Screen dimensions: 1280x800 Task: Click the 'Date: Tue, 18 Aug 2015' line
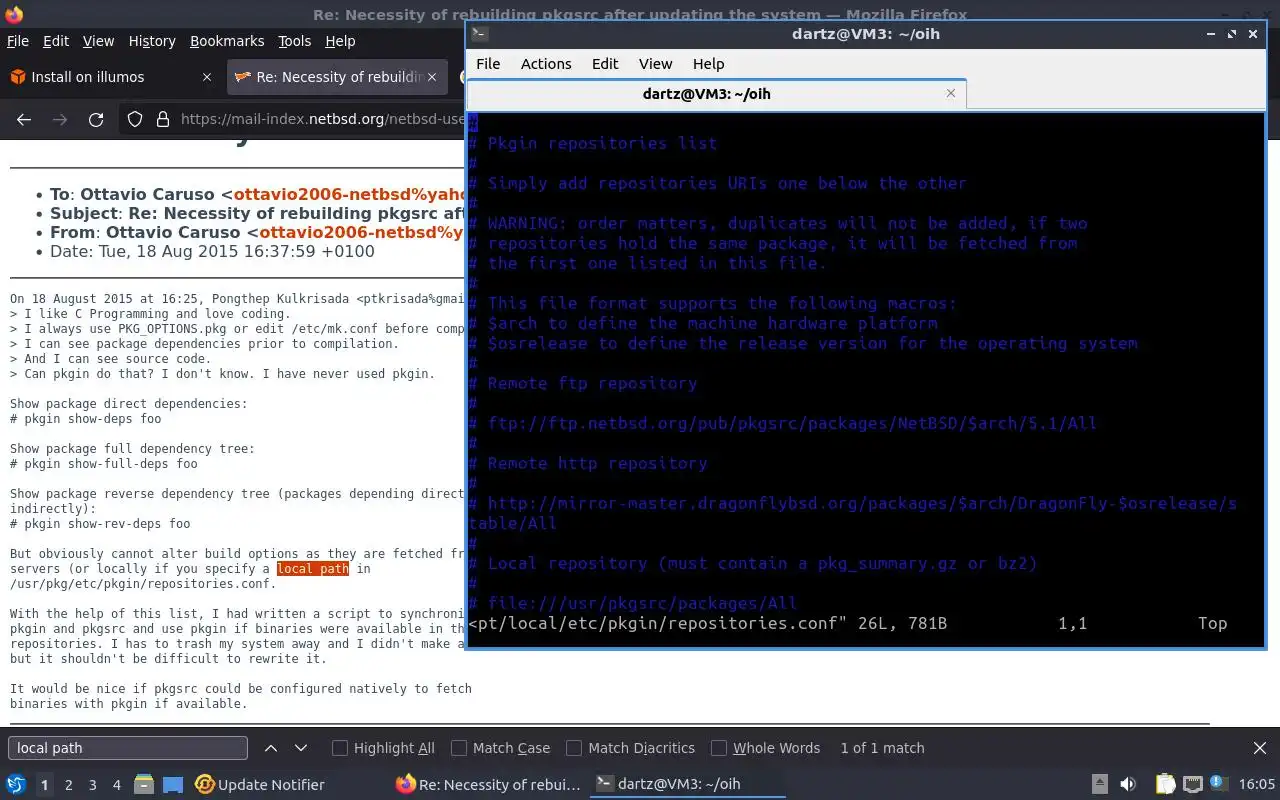[x=212, y=251]
